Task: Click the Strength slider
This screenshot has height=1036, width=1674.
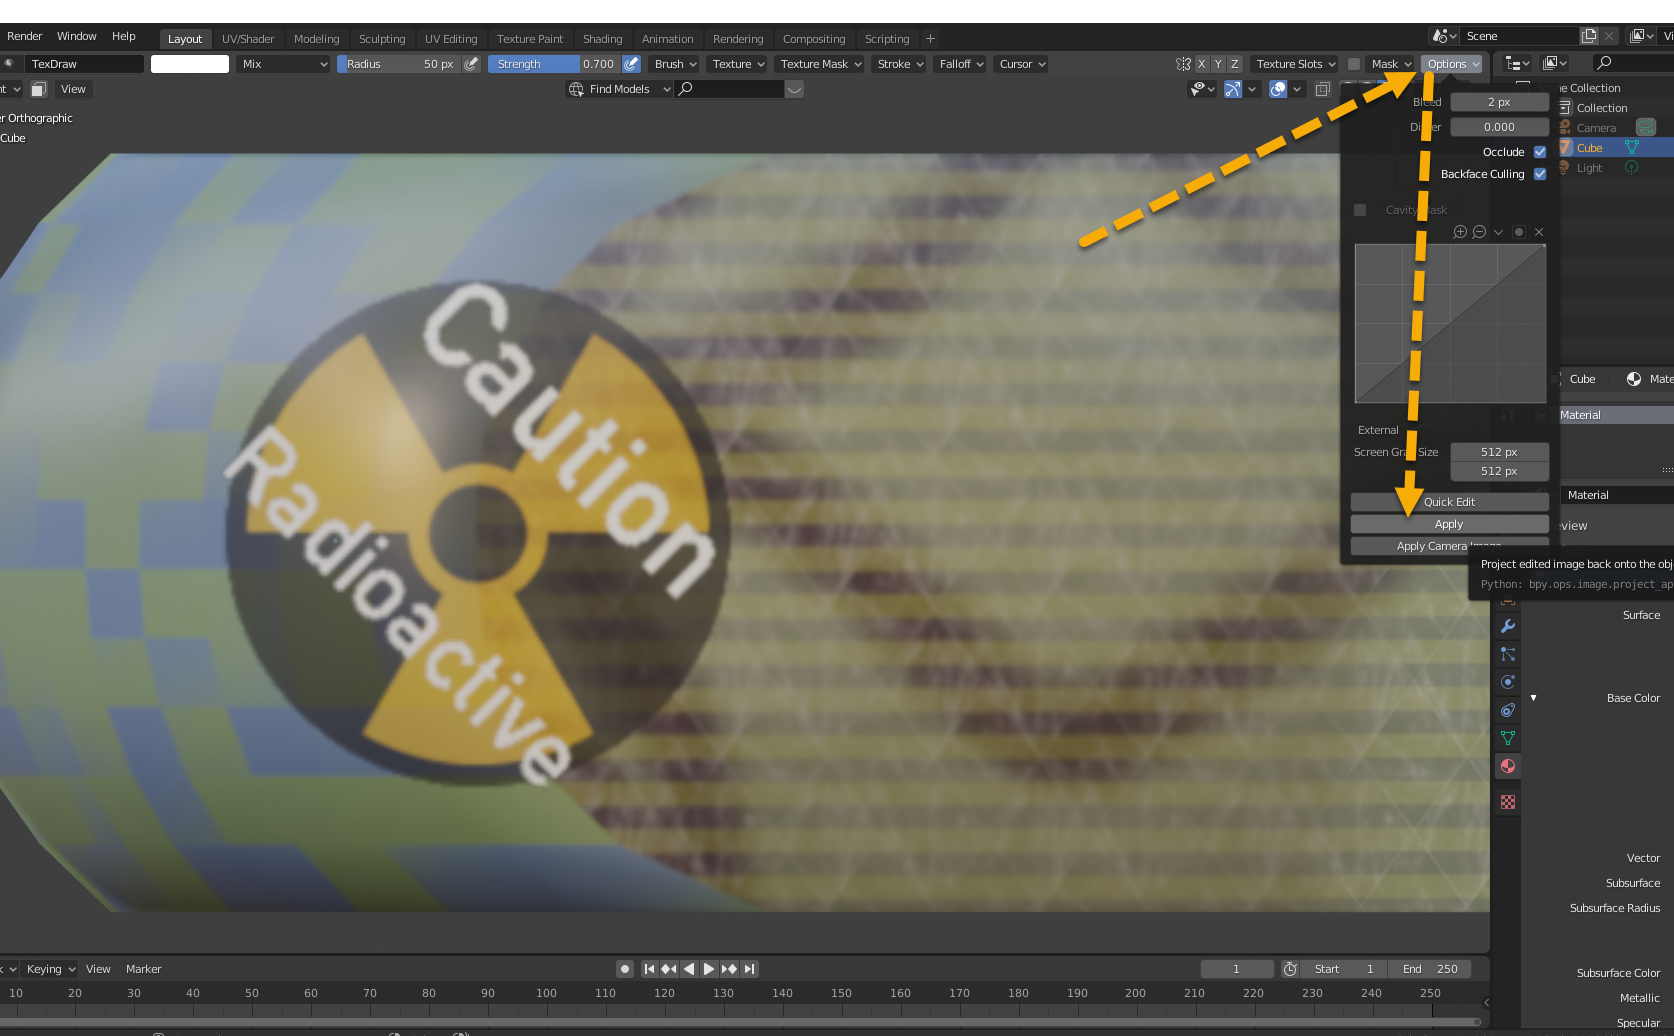Action: click(x=554, y=64)
